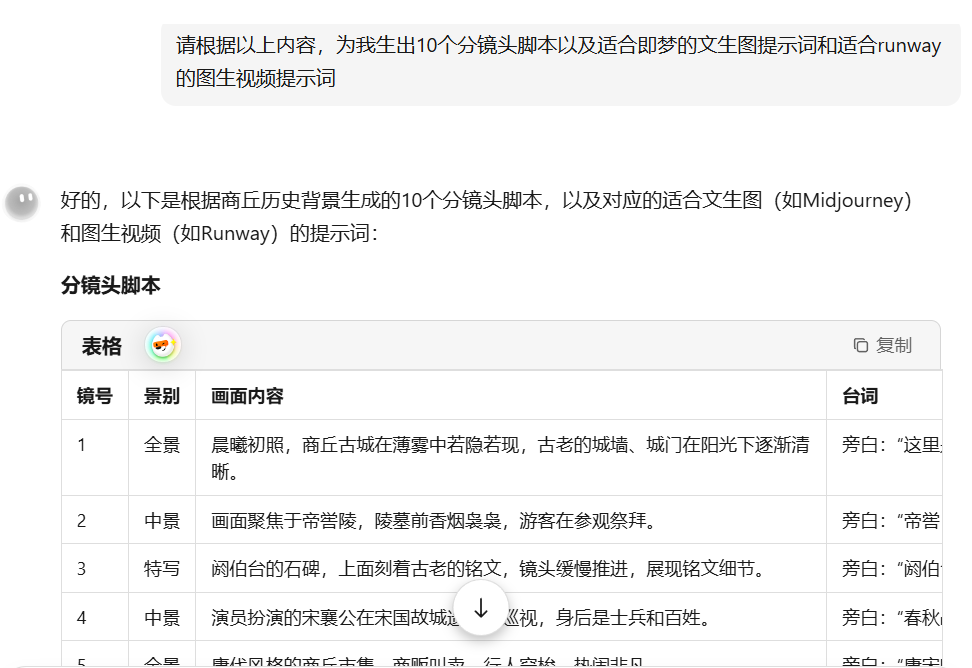Viewport: 972px width, 668px height.
Task: Click the assistant avatar icon
Action: point(22,202)
